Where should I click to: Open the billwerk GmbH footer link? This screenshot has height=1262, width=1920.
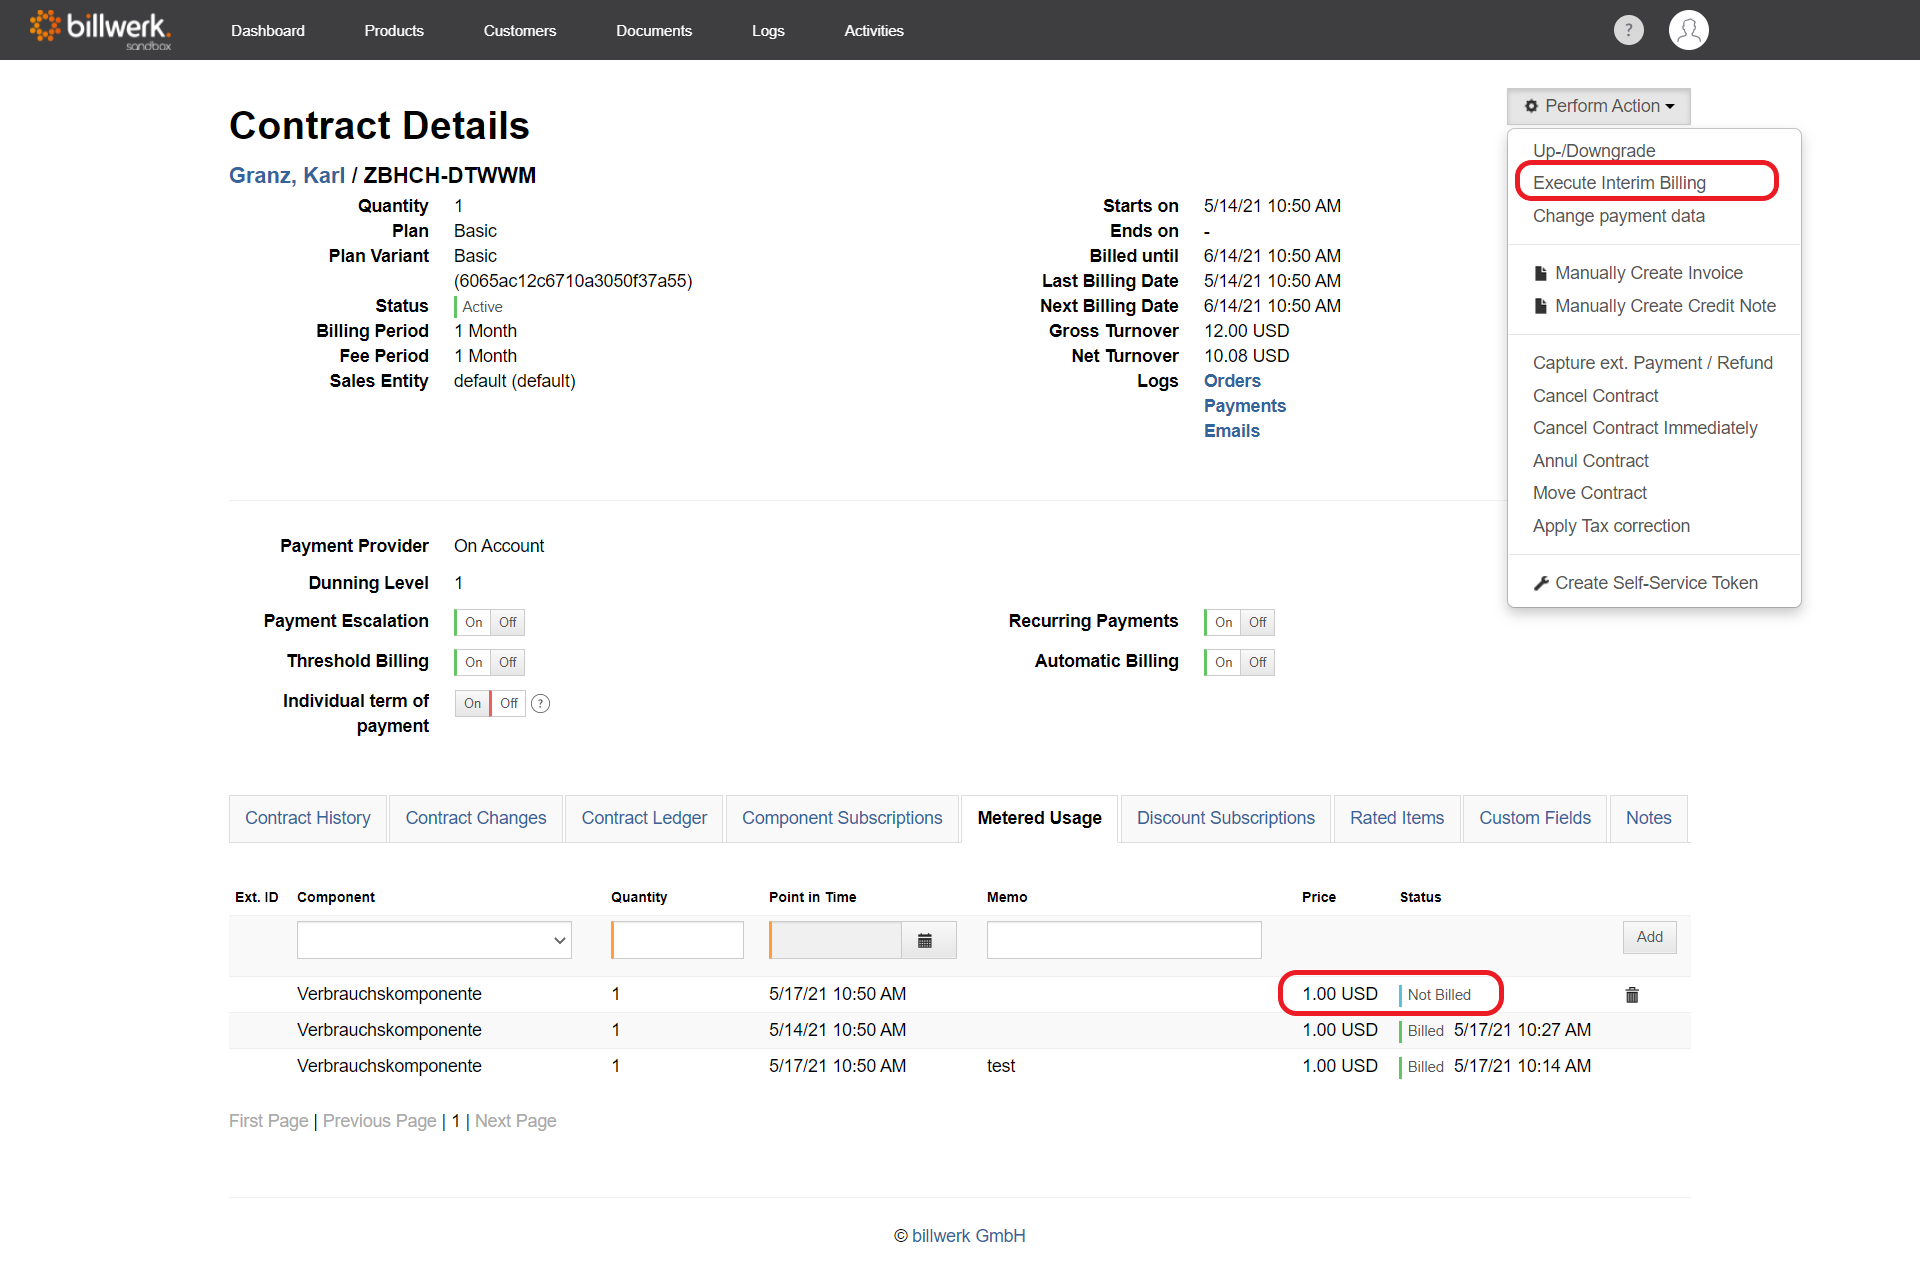(x=968, y=1236)
